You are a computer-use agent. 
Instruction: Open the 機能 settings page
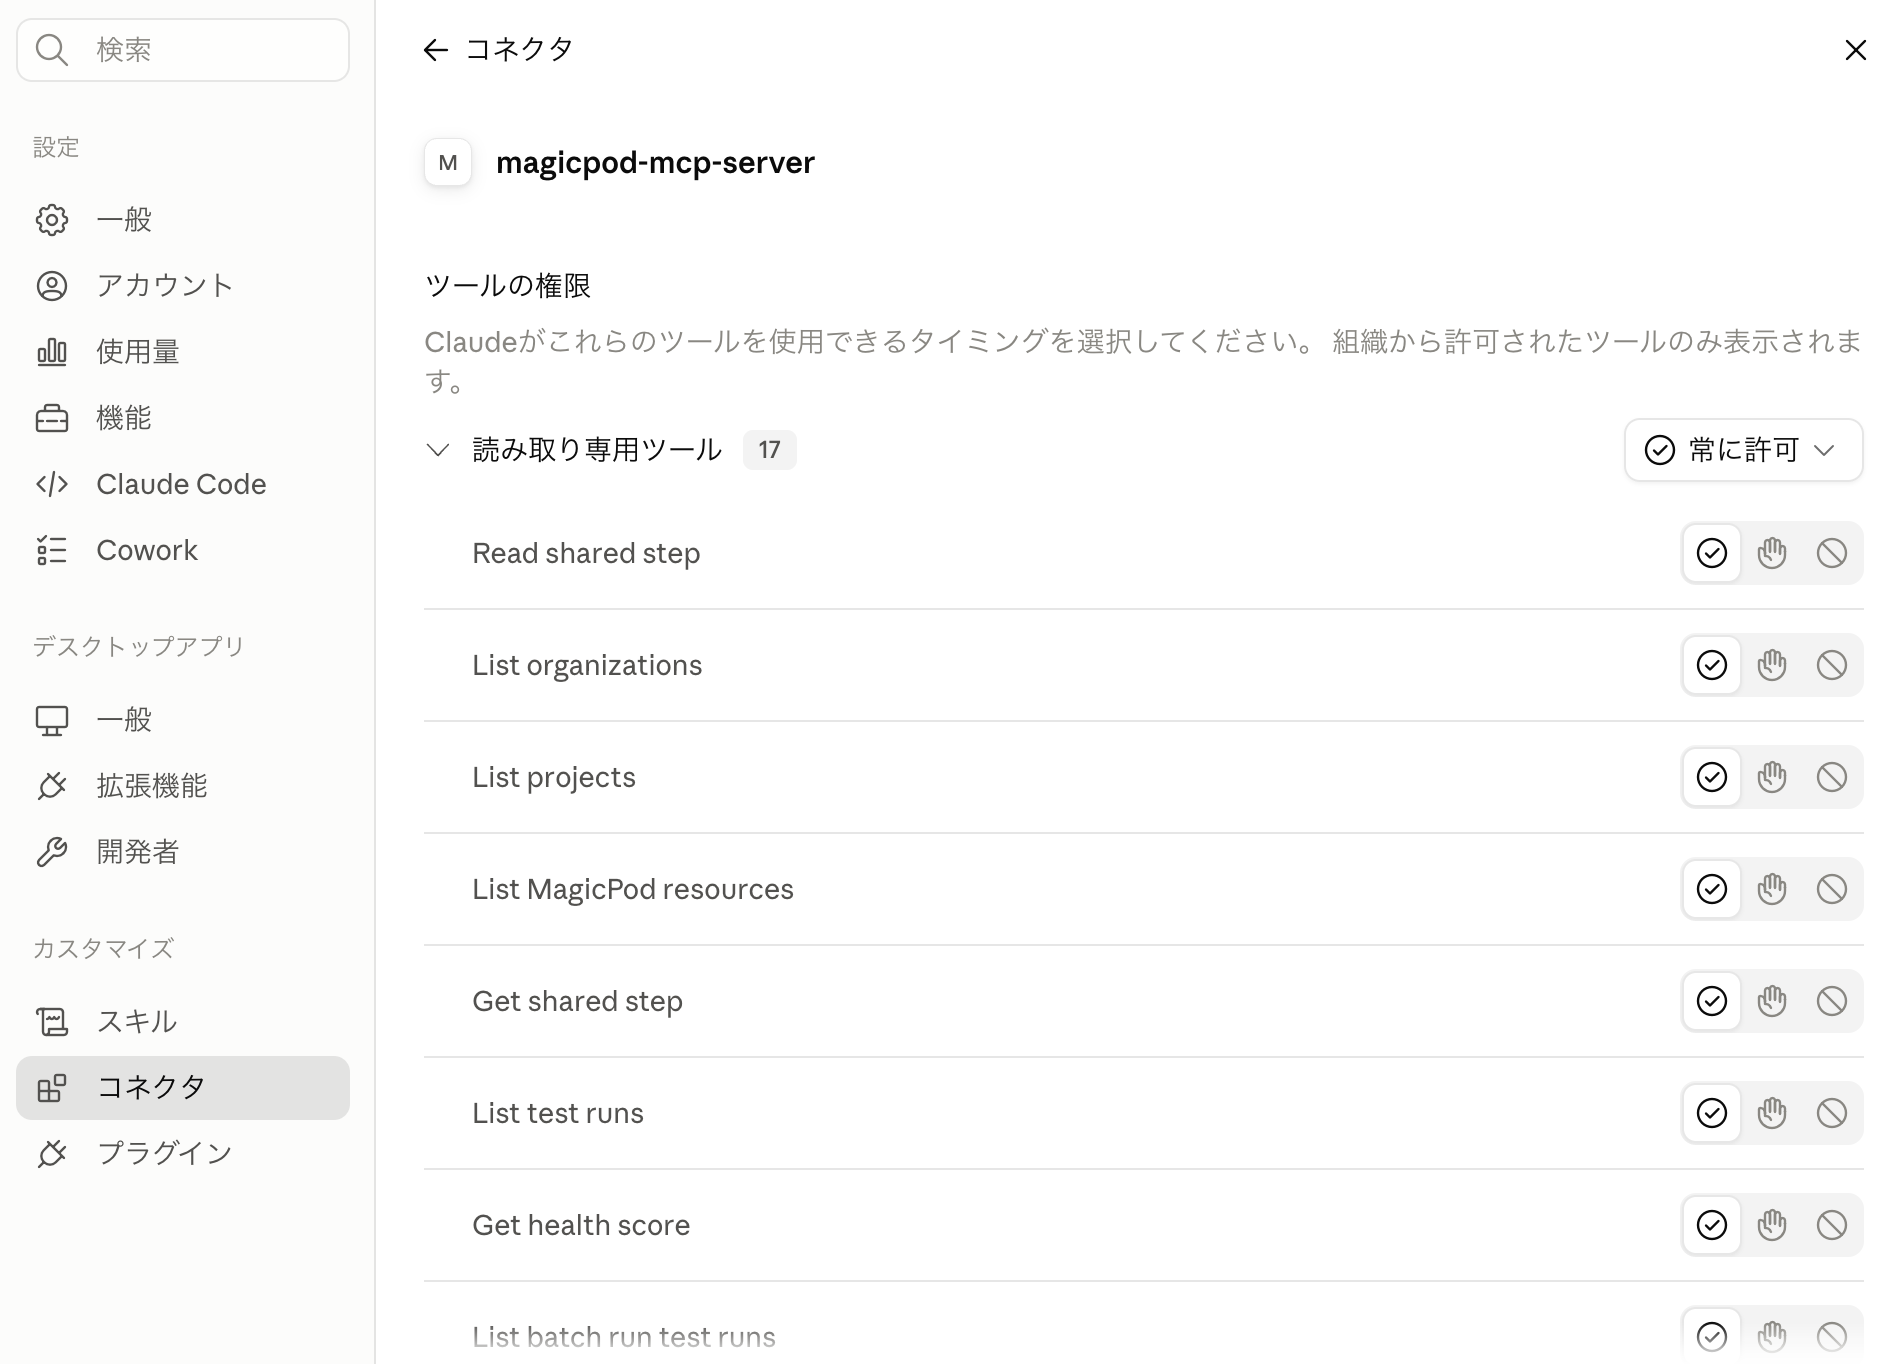point(183,418)
